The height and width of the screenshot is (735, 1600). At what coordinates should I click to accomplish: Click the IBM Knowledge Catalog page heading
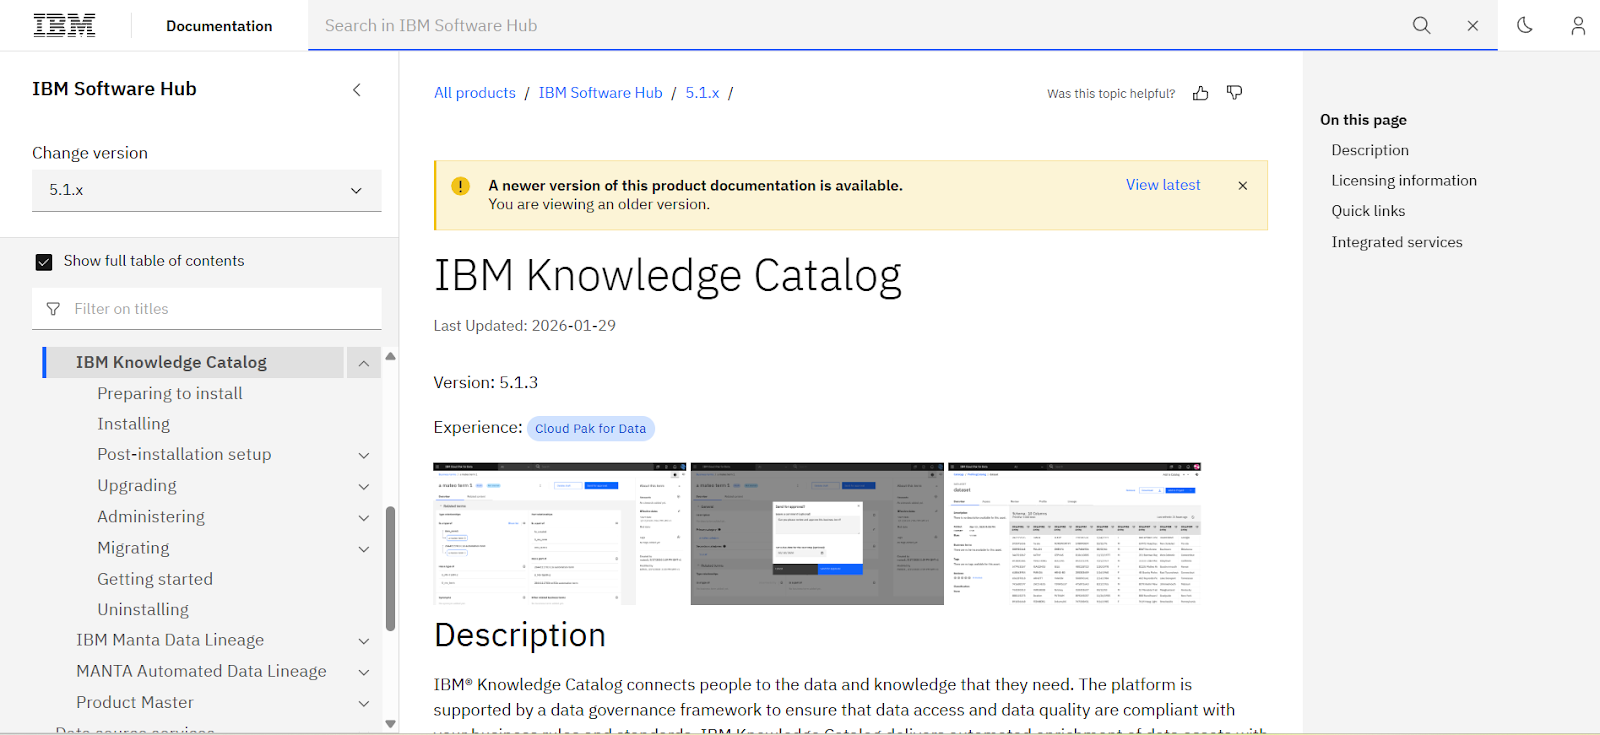[667, 277]
